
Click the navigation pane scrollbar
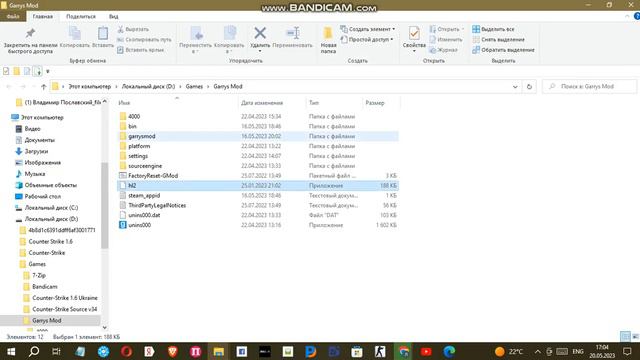(x=104, y=205)
